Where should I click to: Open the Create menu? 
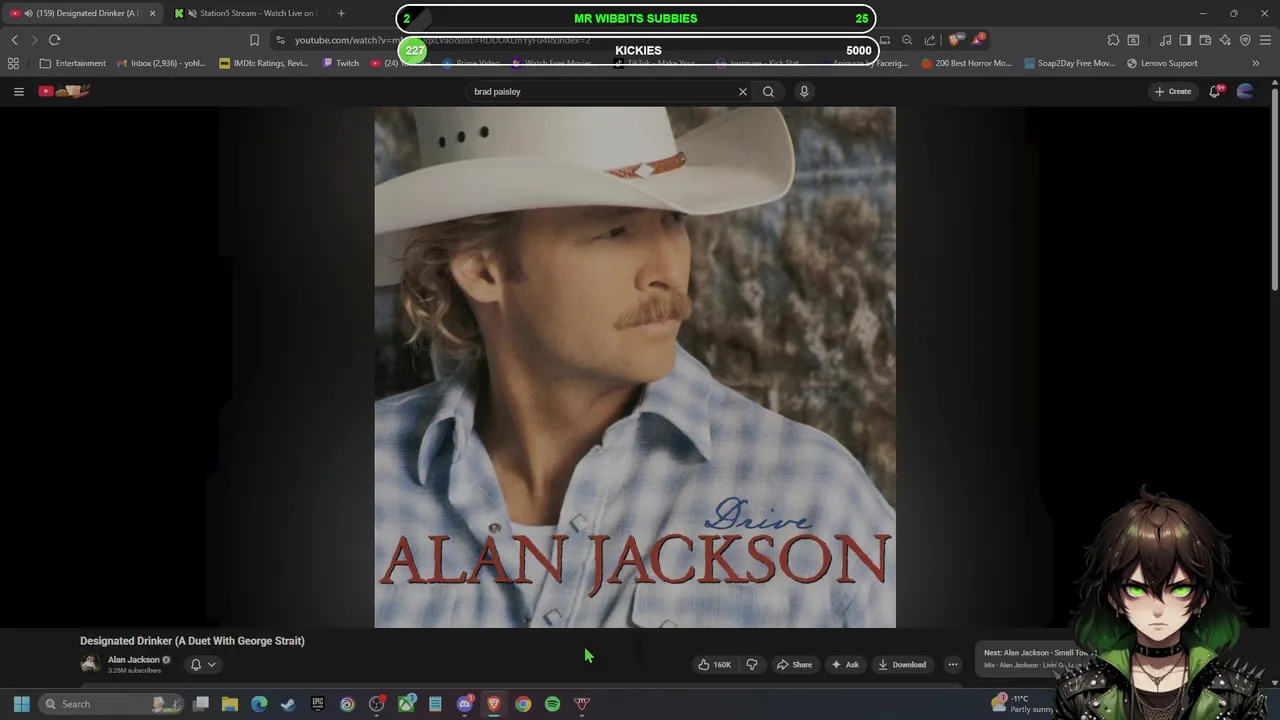(x=1173, y=91)
